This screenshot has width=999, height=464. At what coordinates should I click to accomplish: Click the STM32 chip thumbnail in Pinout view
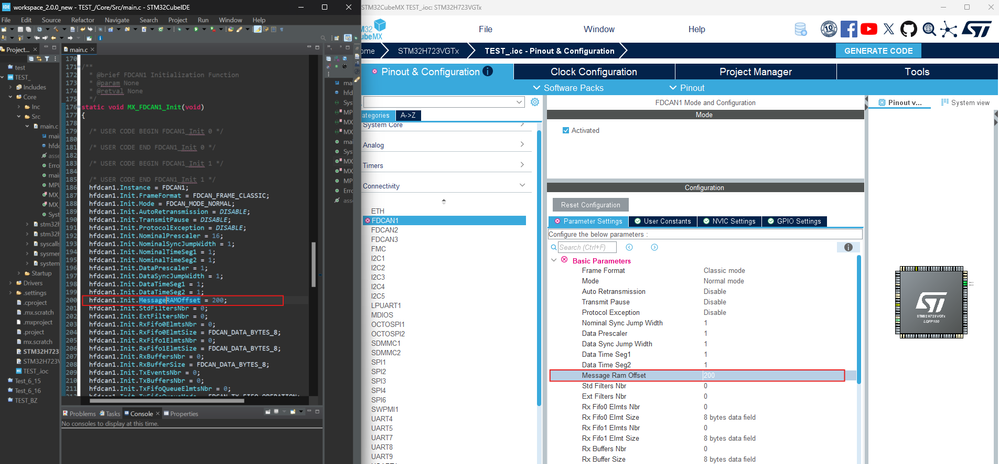[931, 302]
